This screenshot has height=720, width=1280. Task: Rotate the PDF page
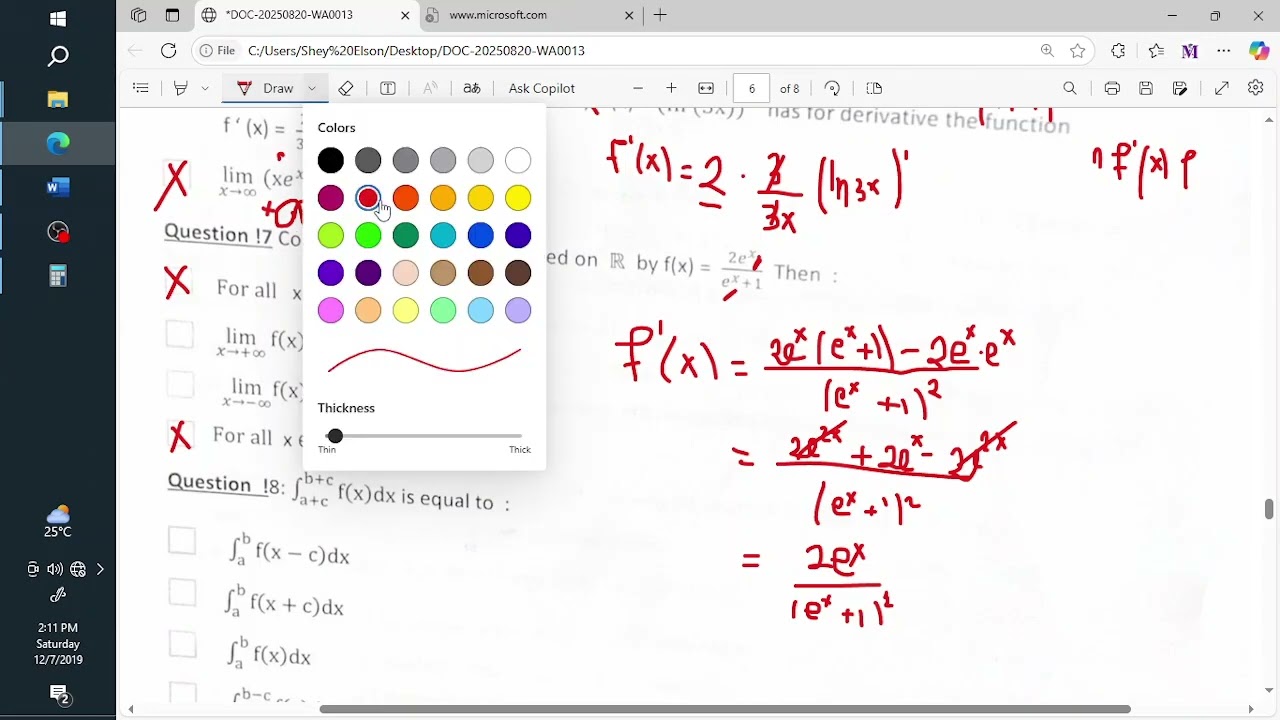click(832, 88)
